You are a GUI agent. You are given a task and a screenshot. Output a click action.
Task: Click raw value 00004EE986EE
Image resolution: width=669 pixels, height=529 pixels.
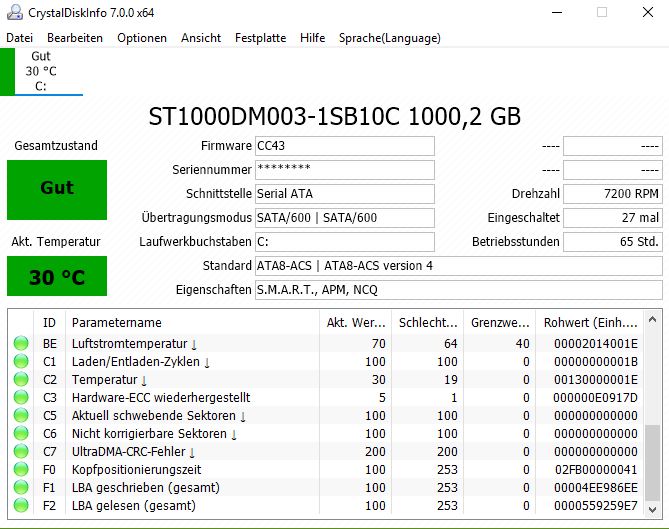(x=596, y=488)
